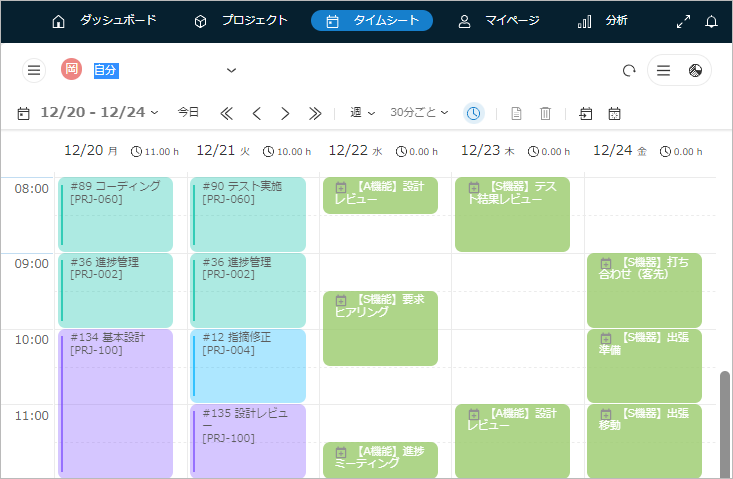The width and height of the screenshot is (733, 479).
Task: Click the trash delete icon
Action: [x=545, y=113]
